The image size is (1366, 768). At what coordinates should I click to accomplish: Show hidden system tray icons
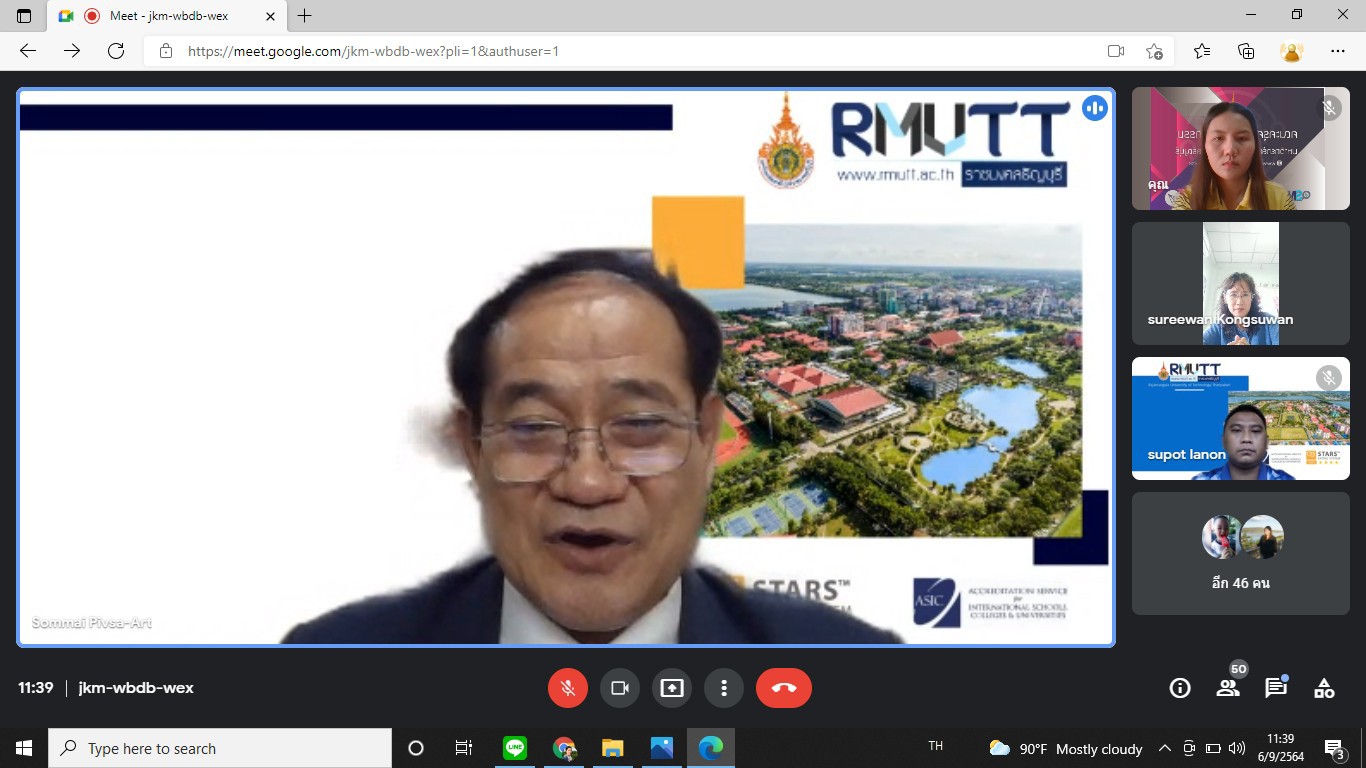pyautogui.click(x=1165, y=748)
